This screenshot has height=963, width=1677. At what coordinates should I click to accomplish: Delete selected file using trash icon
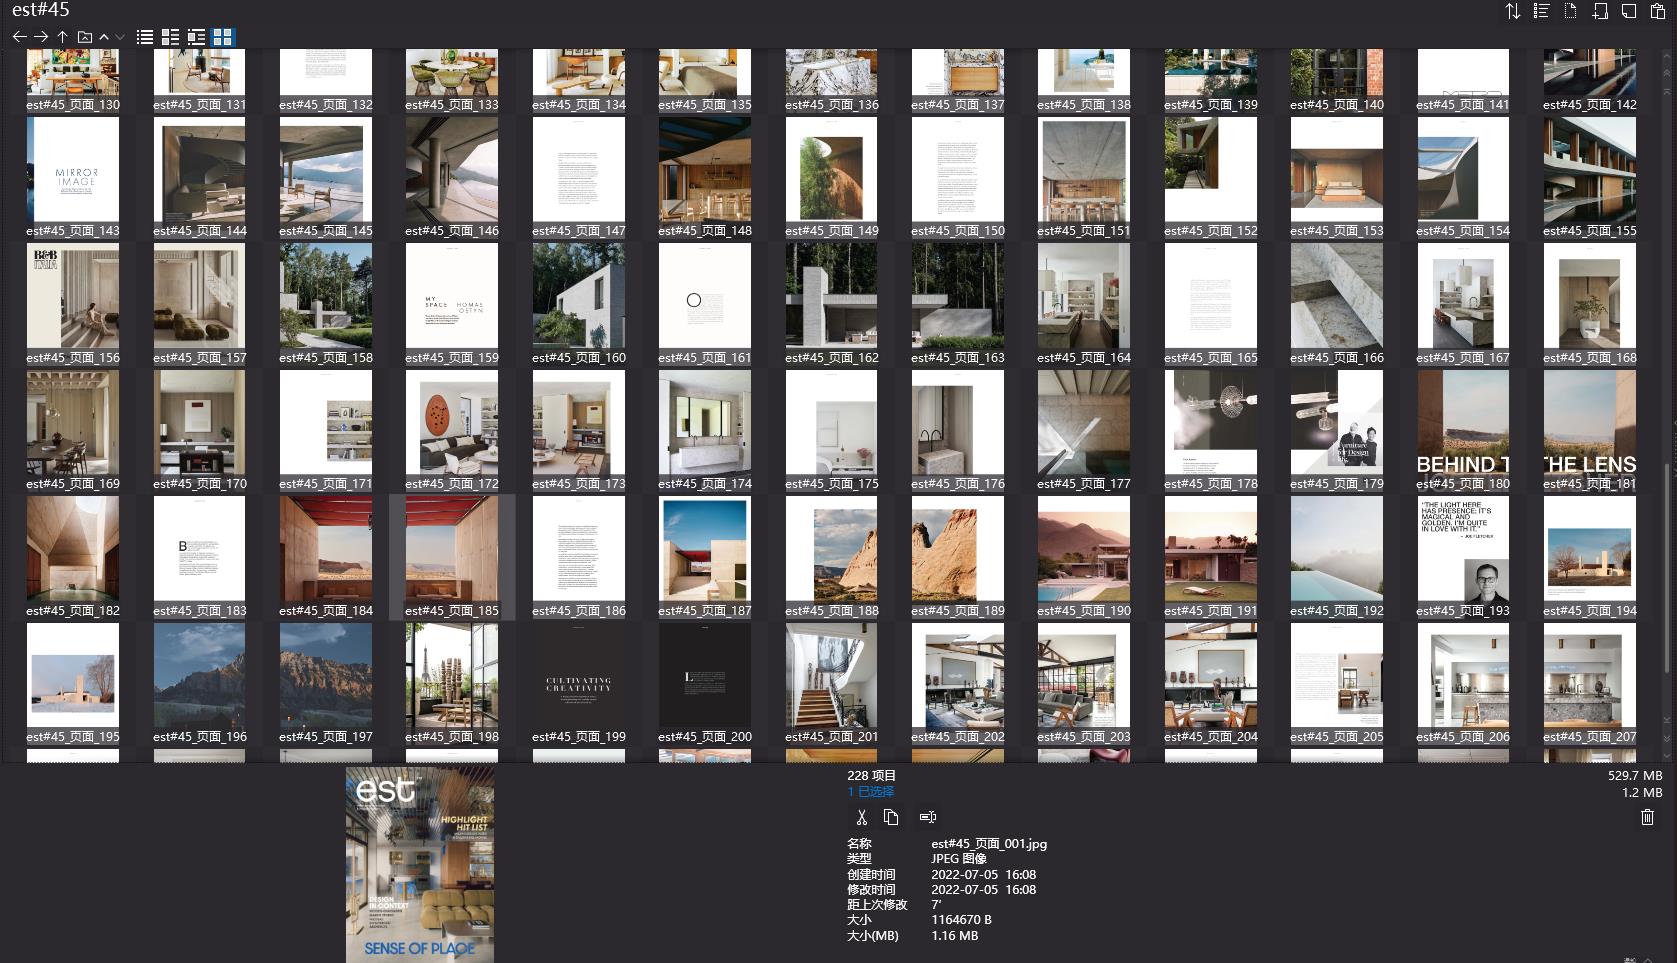pos(1647,817)
